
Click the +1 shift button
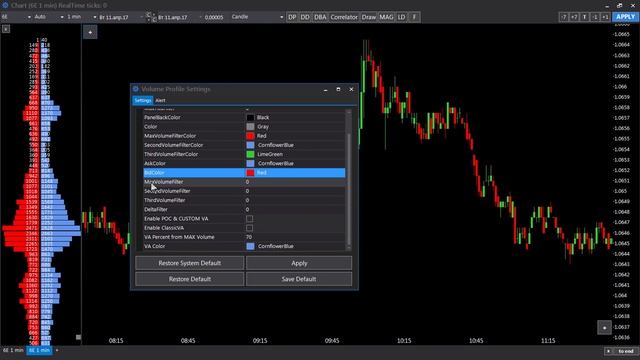(x=605, y=17)
